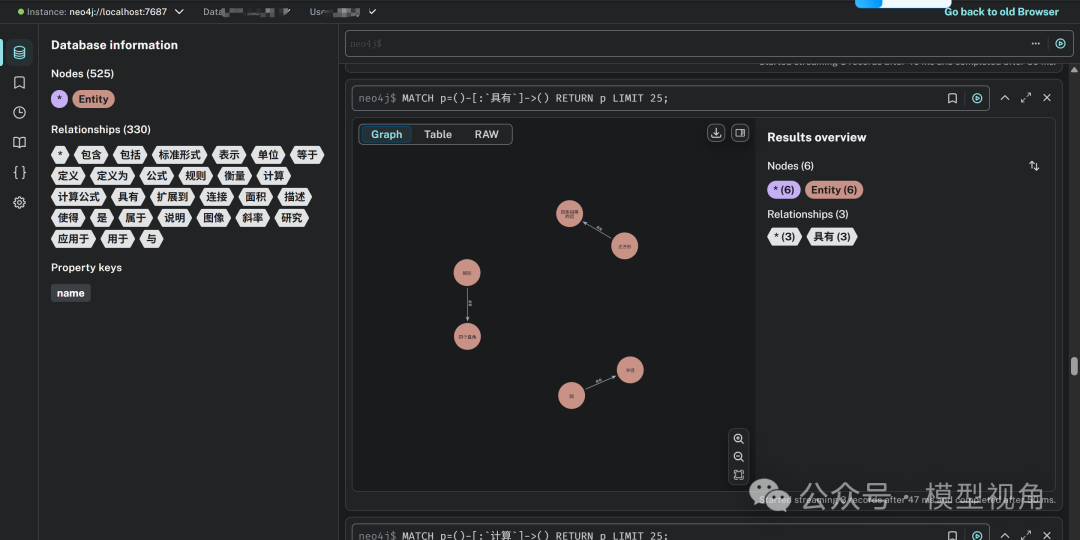Run query from the top editor

1061,43
